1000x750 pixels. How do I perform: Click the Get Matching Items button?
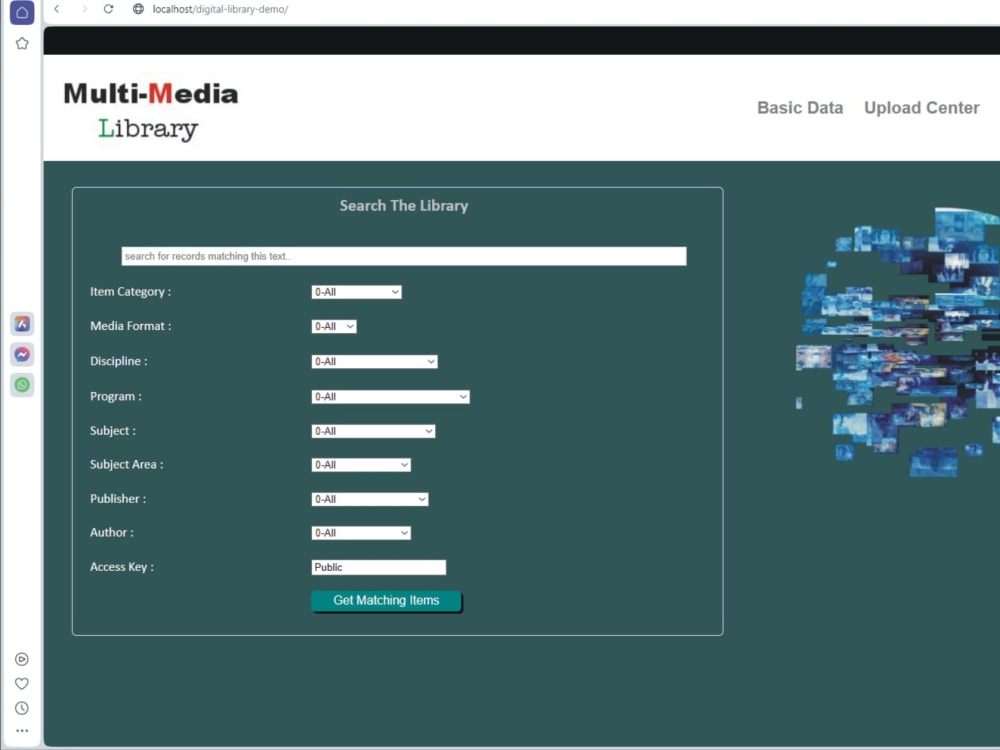tap(386, 601)
